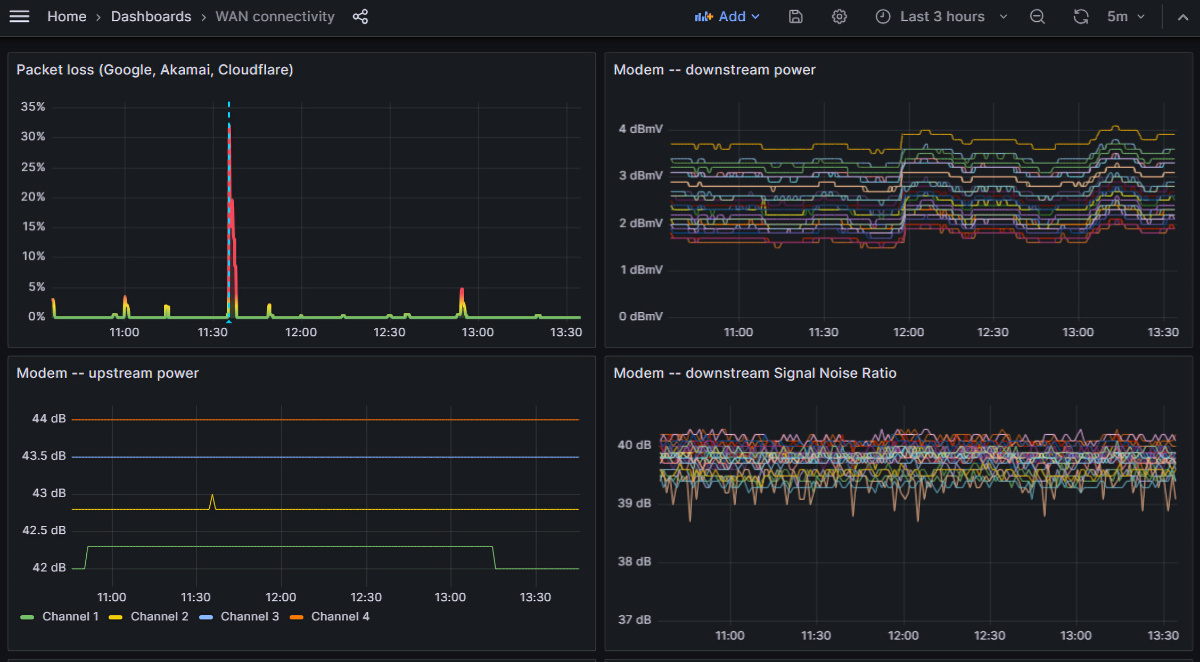The height and width of the screenshot is (662, 1200).
Task: Toggle Channel 3 series visibility
Action: [249, 617]
